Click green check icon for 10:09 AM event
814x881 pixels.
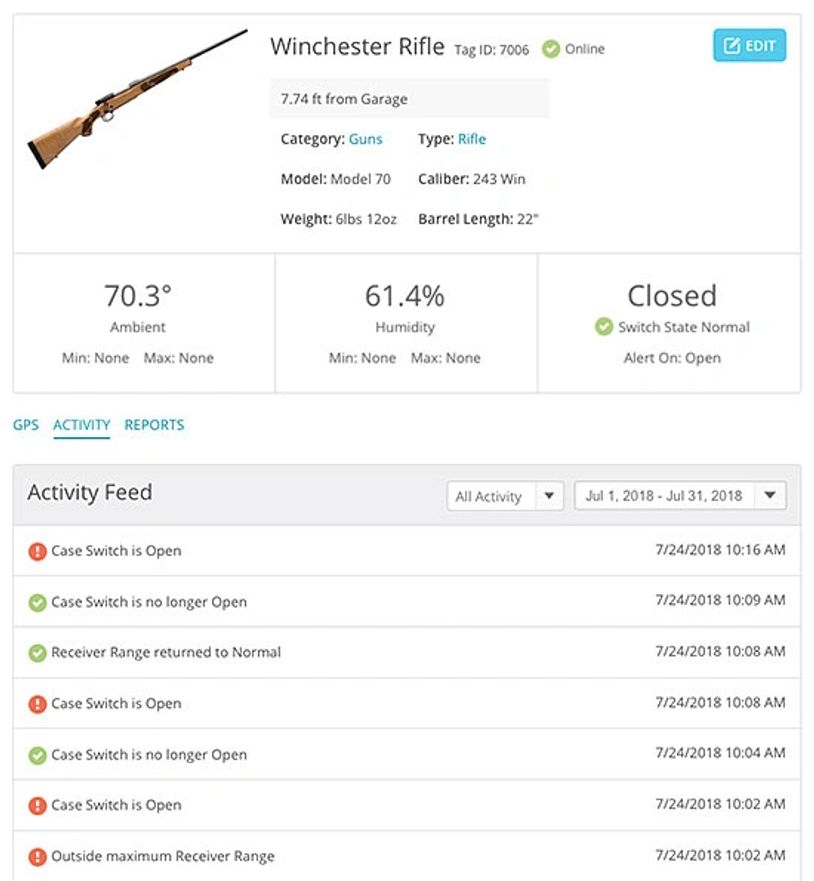37,602
